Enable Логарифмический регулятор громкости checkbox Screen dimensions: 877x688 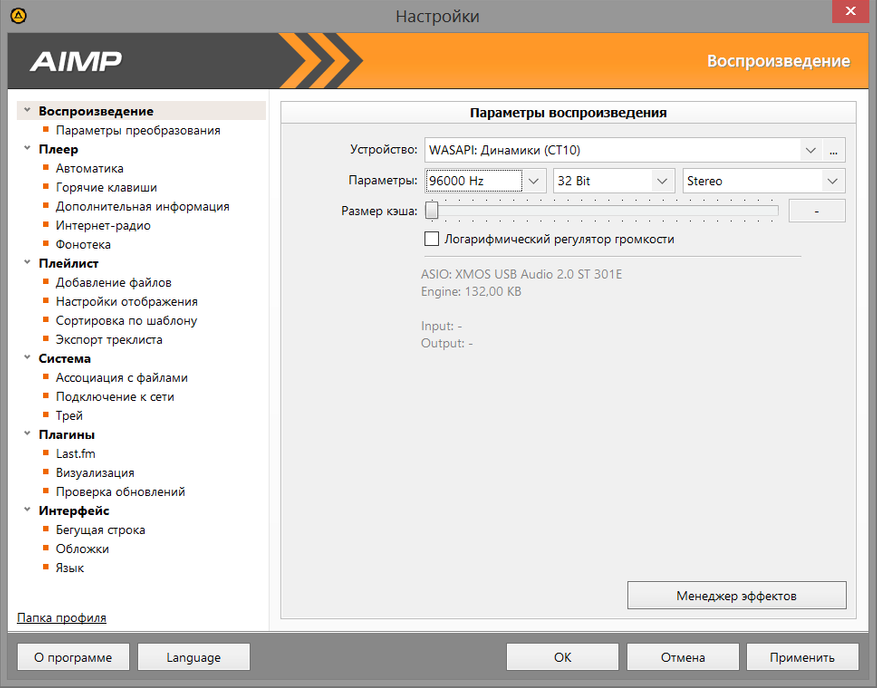point(431,239)
